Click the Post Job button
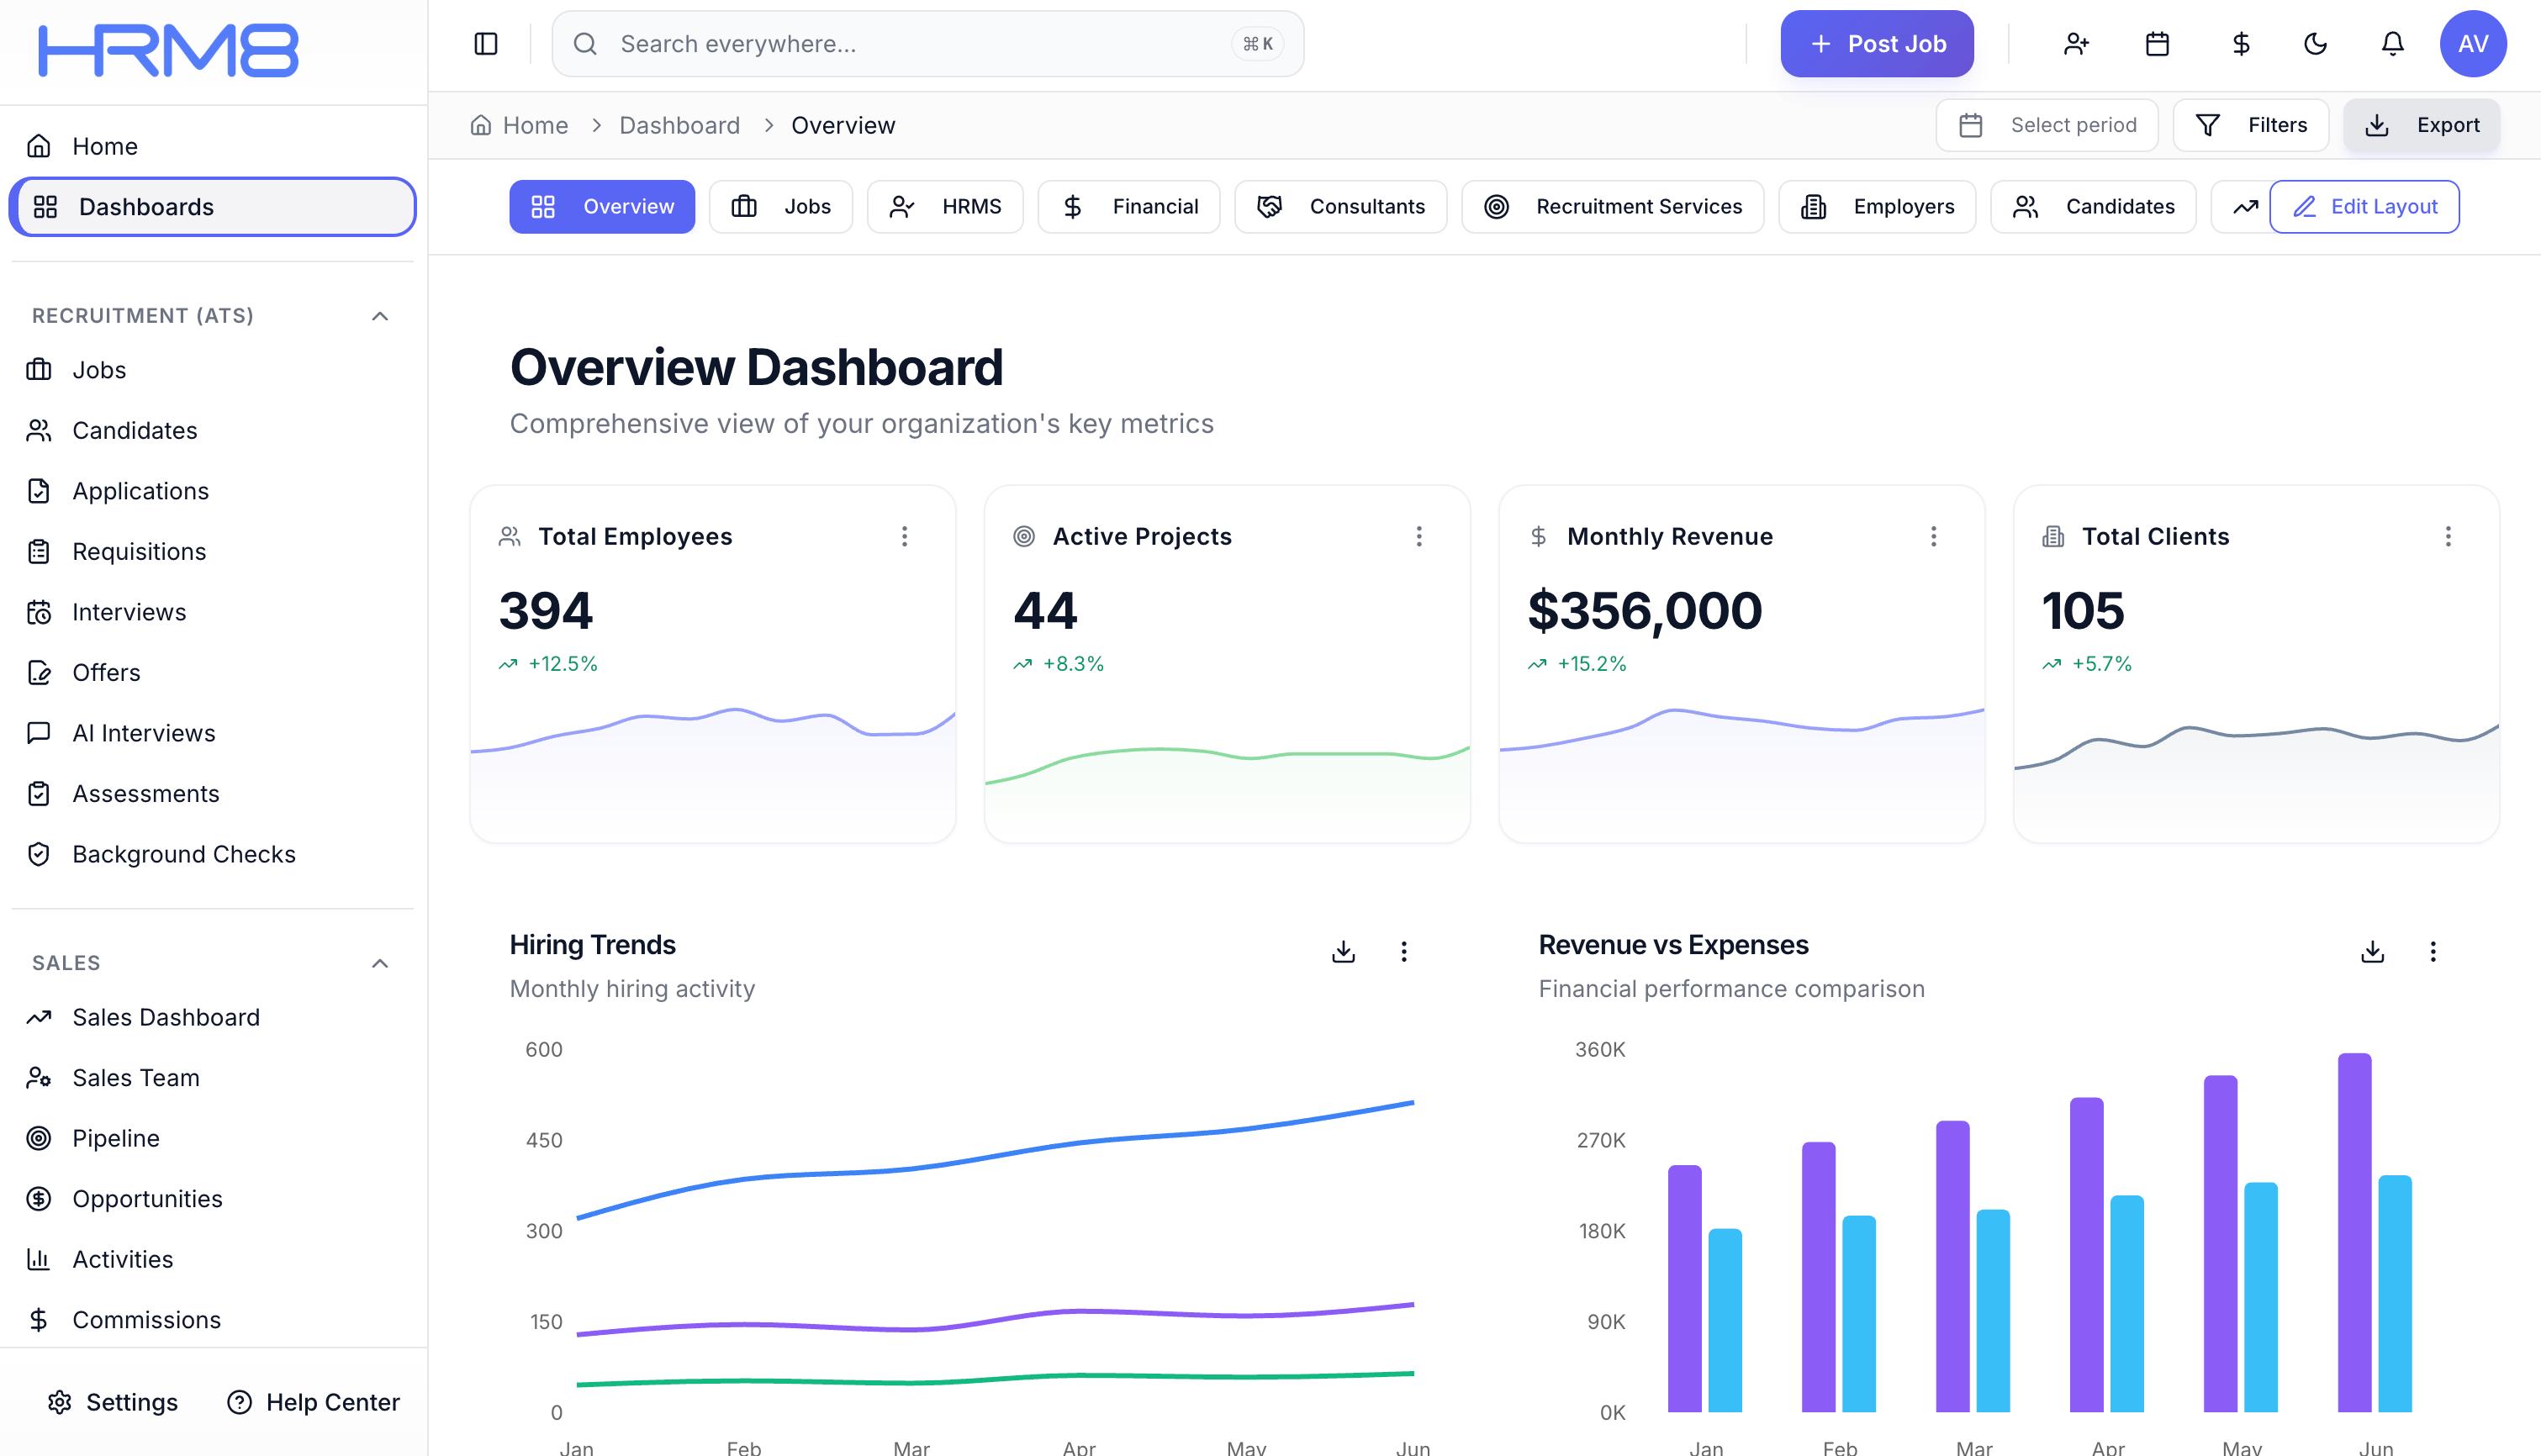Viewport: 2541px width, 1456px height. (x=1876, y=44)
